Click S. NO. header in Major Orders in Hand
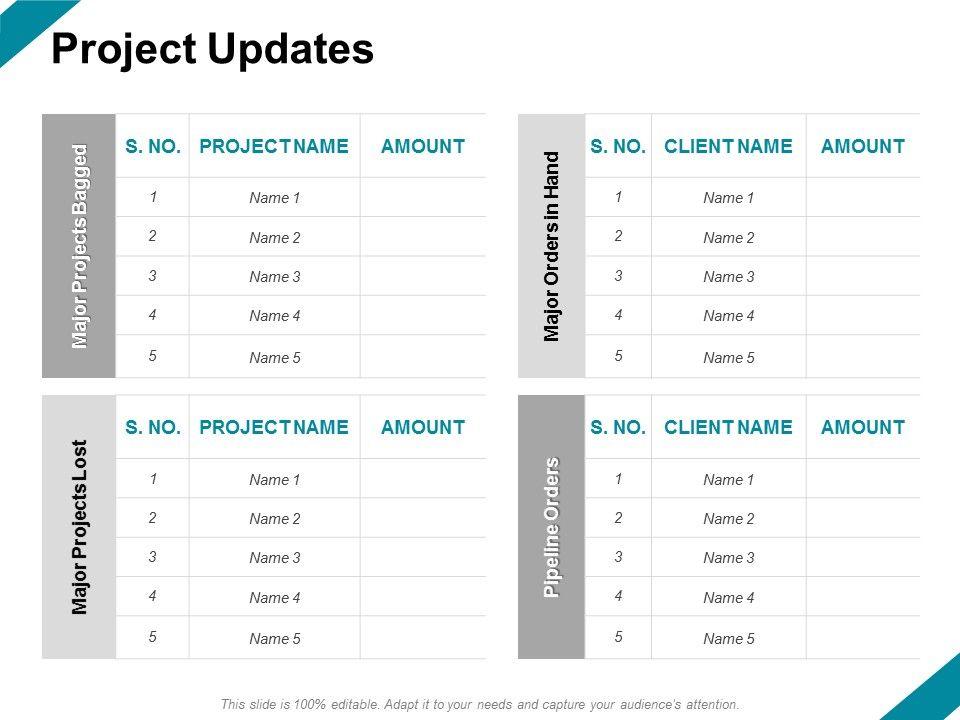The height and width of the screenshot is (720, 960). [x=618, y=147]
